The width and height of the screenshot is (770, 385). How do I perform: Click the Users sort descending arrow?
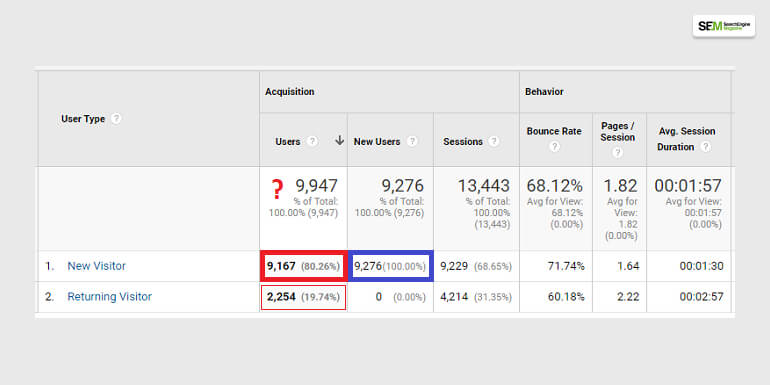pyautogui.click(x=339, y=141)
